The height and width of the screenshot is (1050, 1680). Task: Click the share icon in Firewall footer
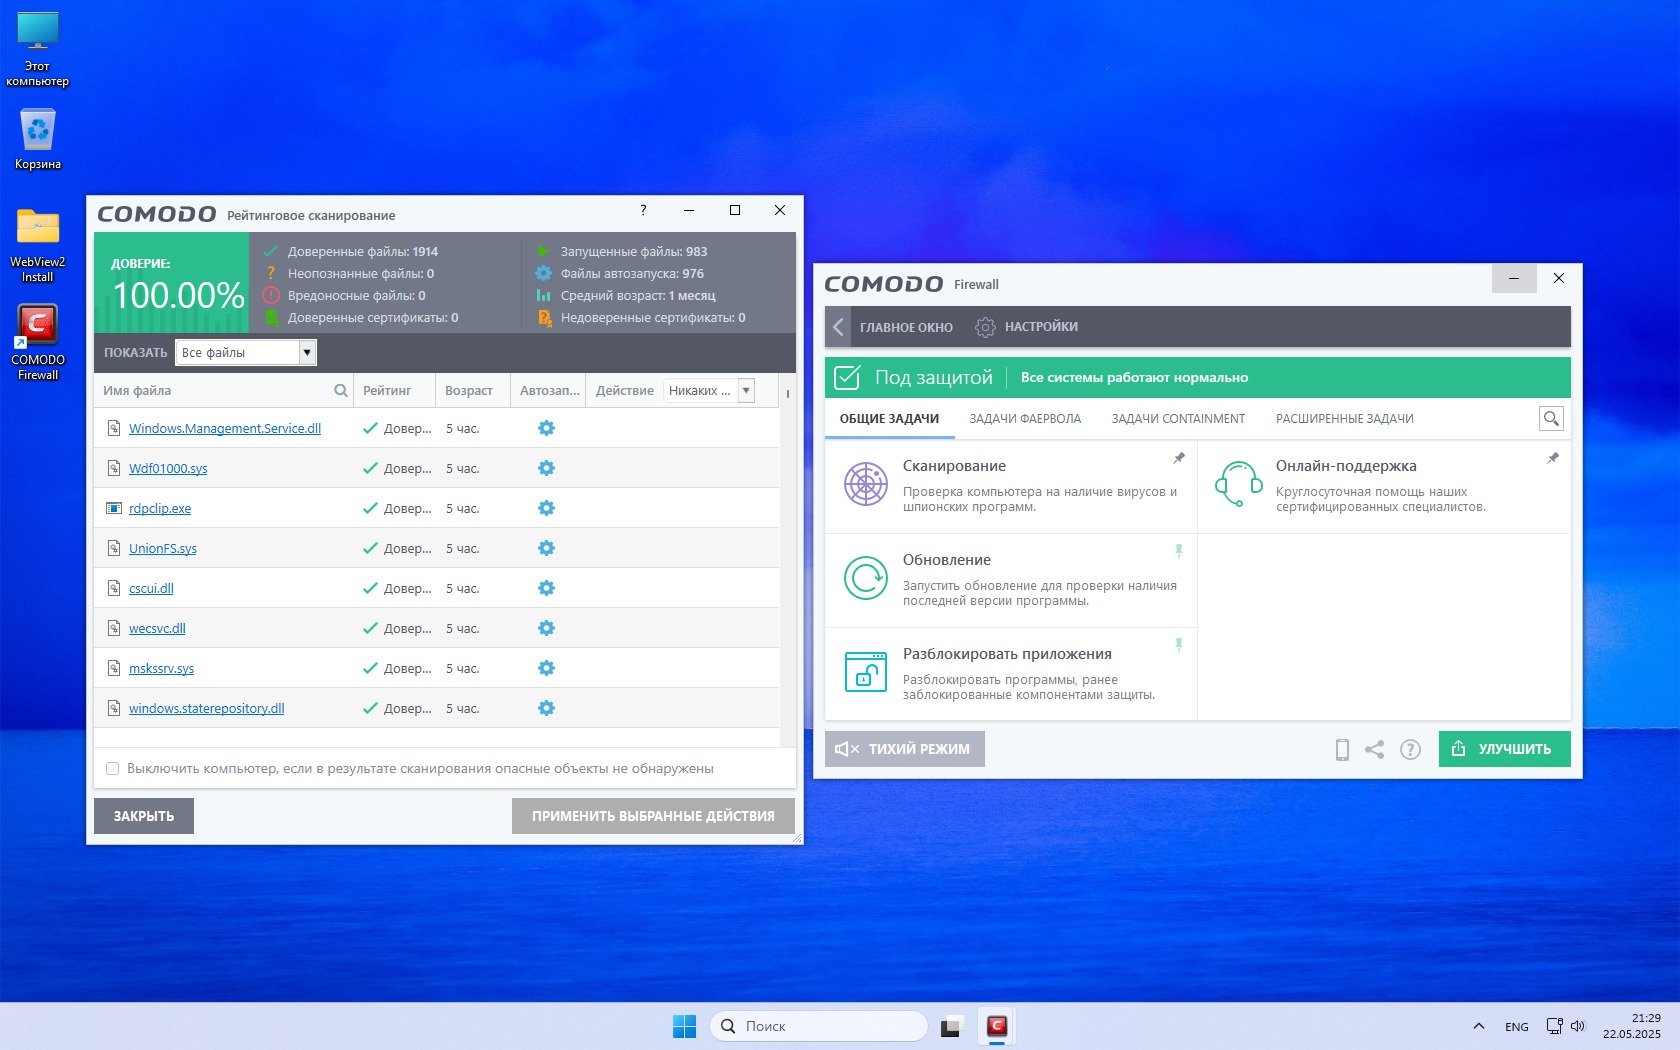click(1375, 750)
